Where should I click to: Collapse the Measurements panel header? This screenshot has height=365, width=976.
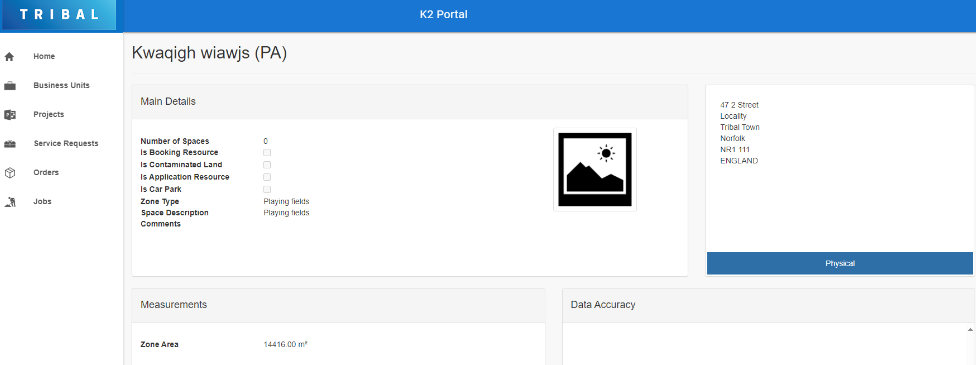click(339, 305)
